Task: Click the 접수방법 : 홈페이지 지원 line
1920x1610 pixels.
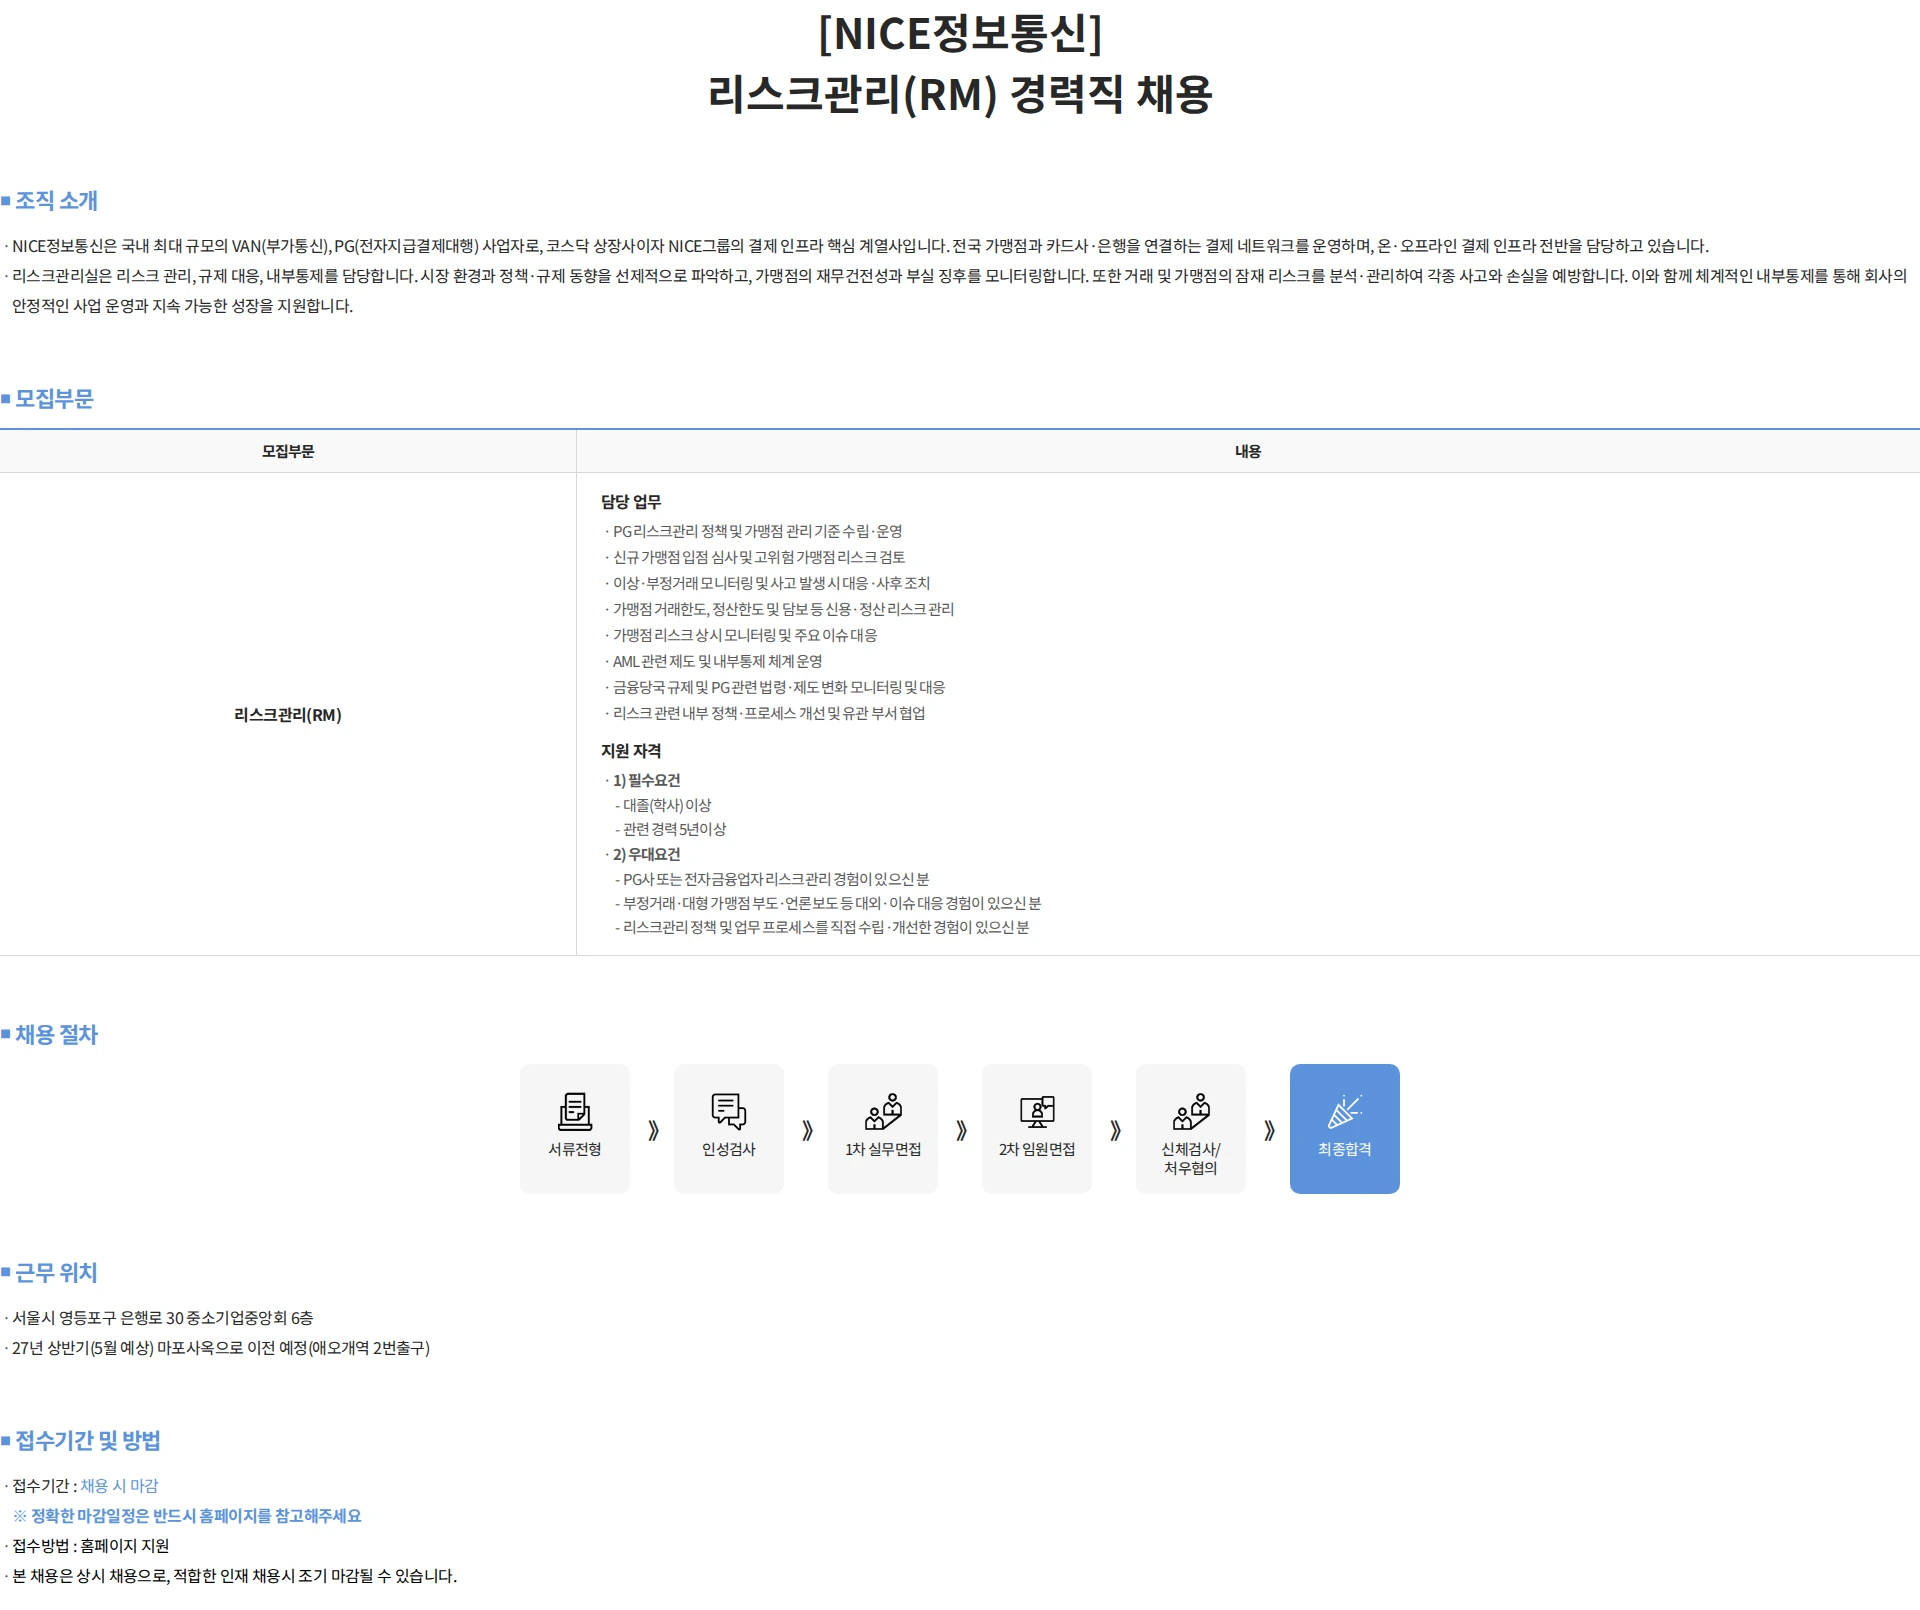Action: pyautogui.click(x=90, y=1546)
